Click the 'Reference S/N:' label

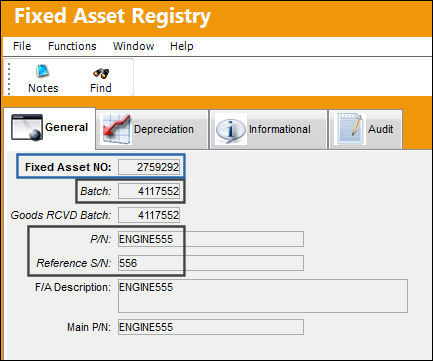click(74, 263)
